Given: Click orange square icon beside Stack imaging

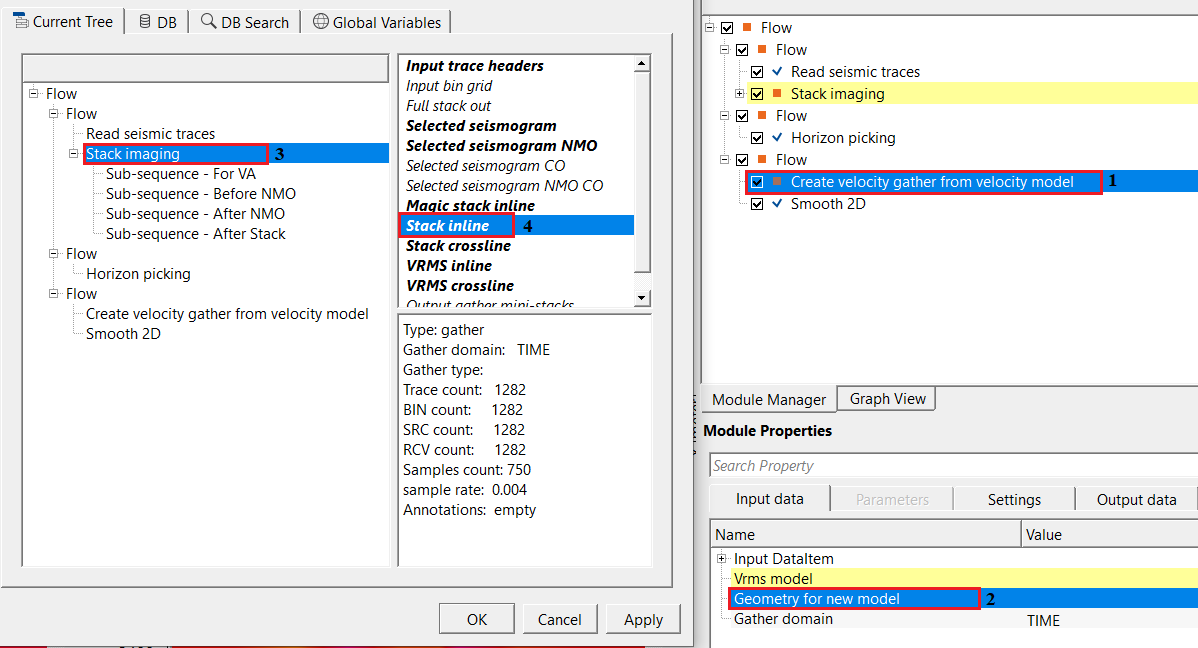Looking at the screenshot, I should 777,94.
